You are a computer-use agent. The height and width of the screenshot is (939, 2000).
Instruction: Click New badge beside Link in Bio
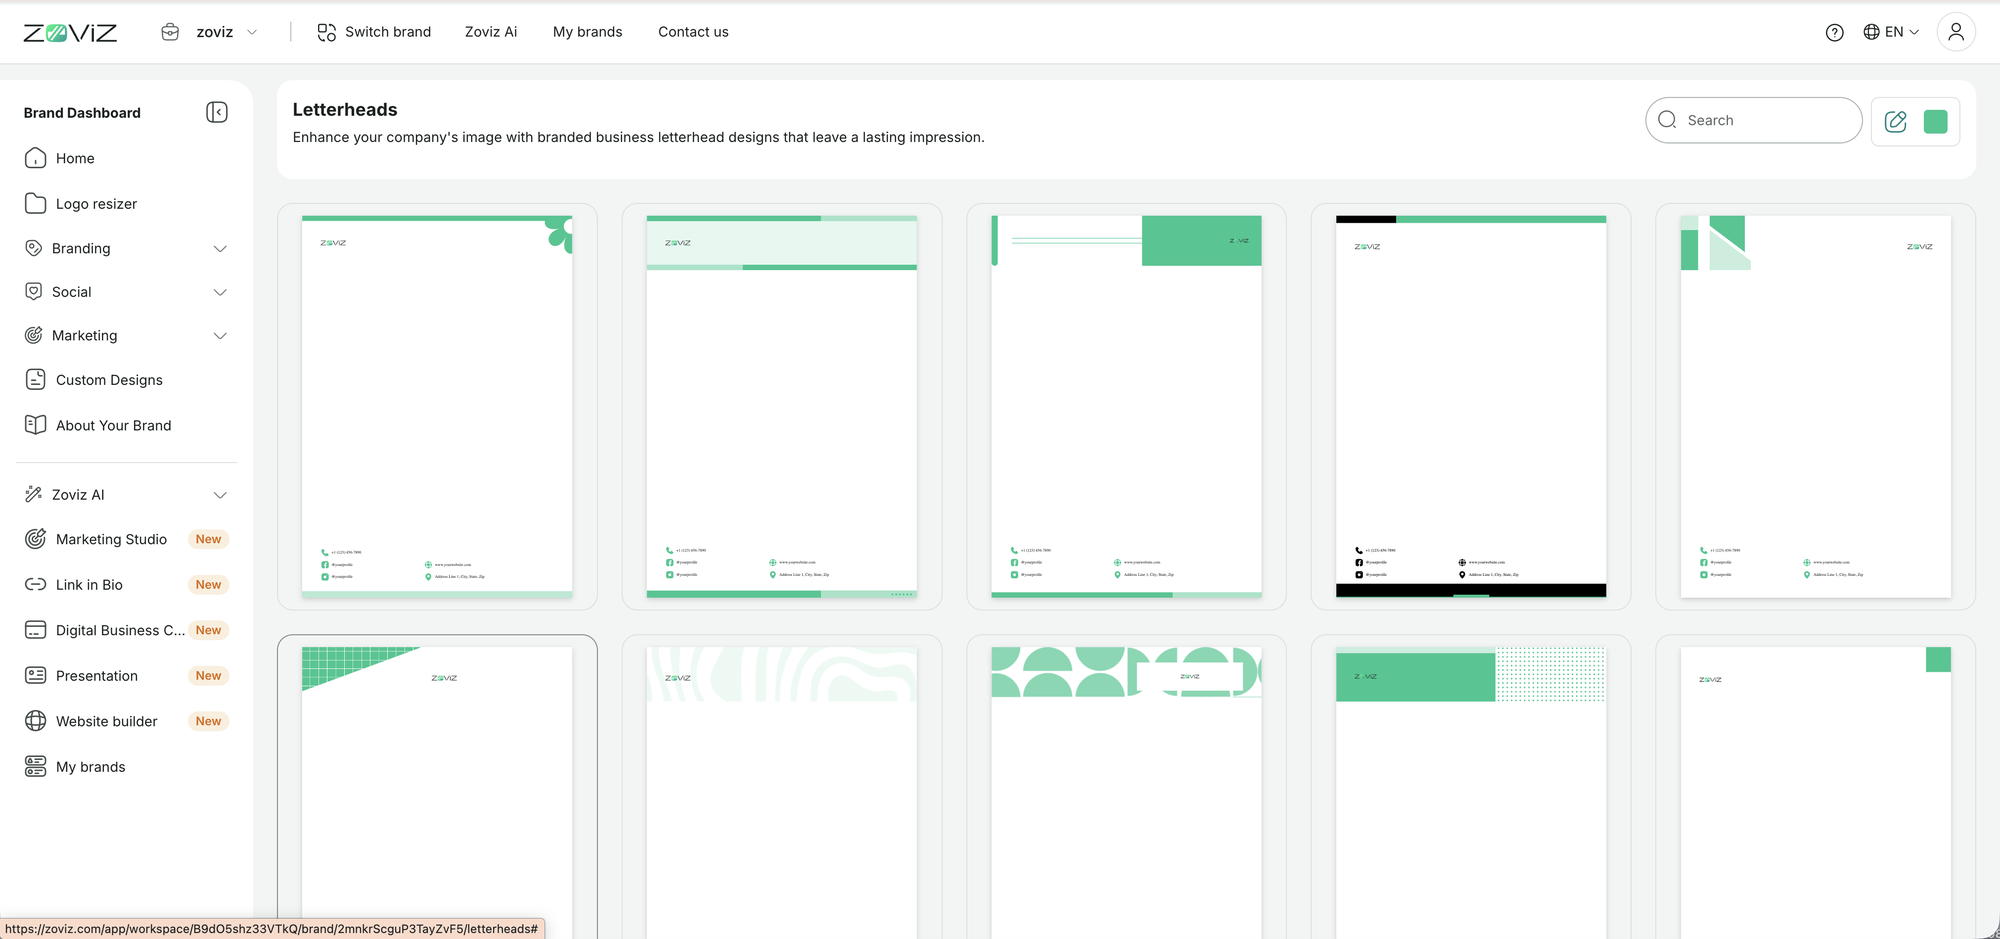click(208, 584)
